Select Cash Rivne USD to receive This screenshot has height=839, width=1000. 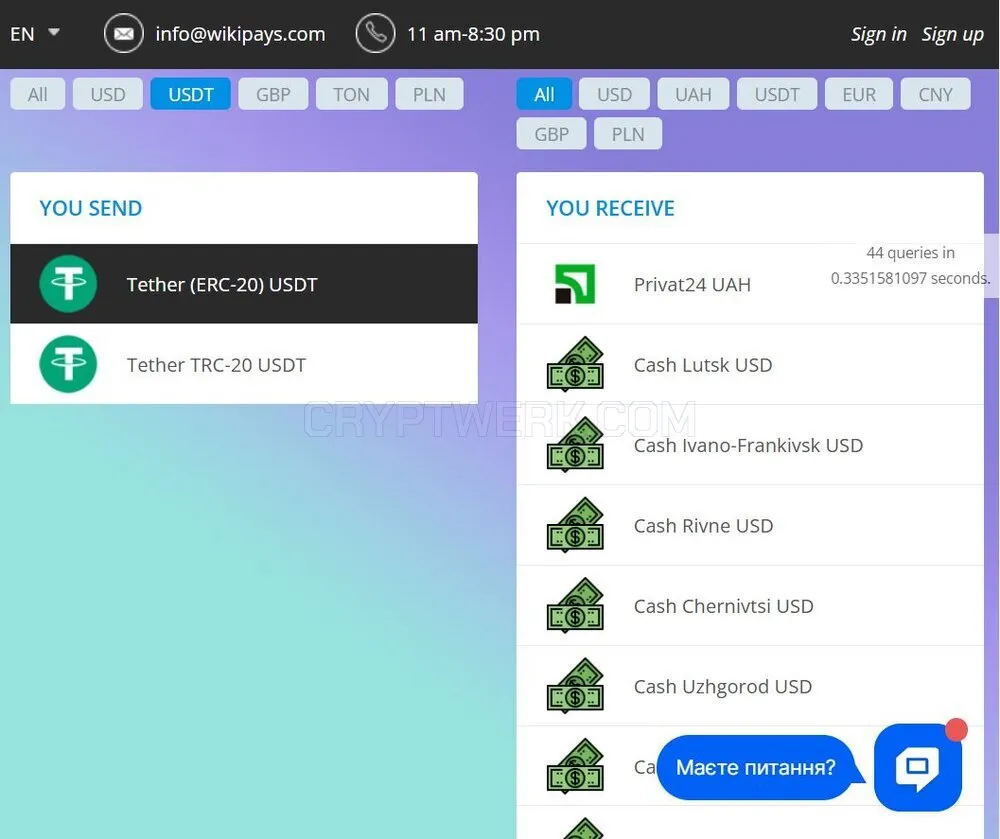click(x=750, y=525)
